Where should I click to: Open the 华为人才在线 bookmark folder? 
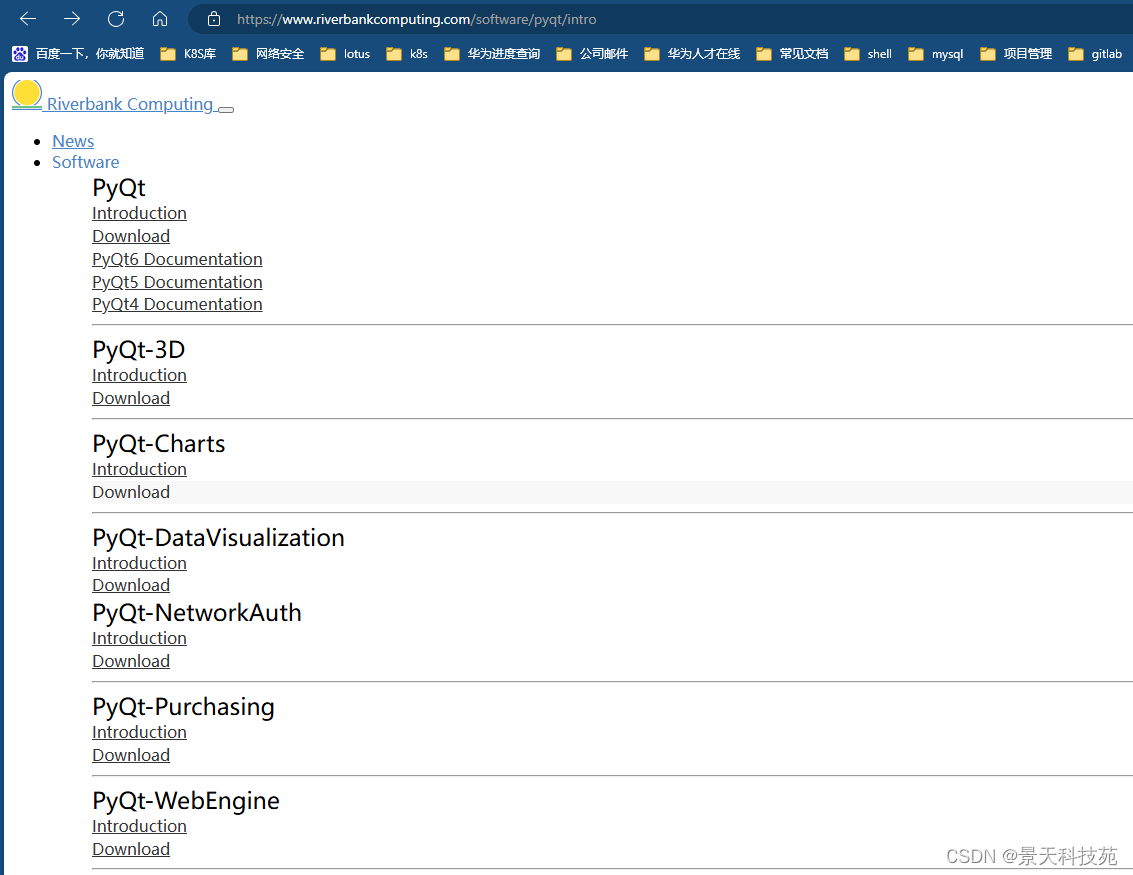692,53
